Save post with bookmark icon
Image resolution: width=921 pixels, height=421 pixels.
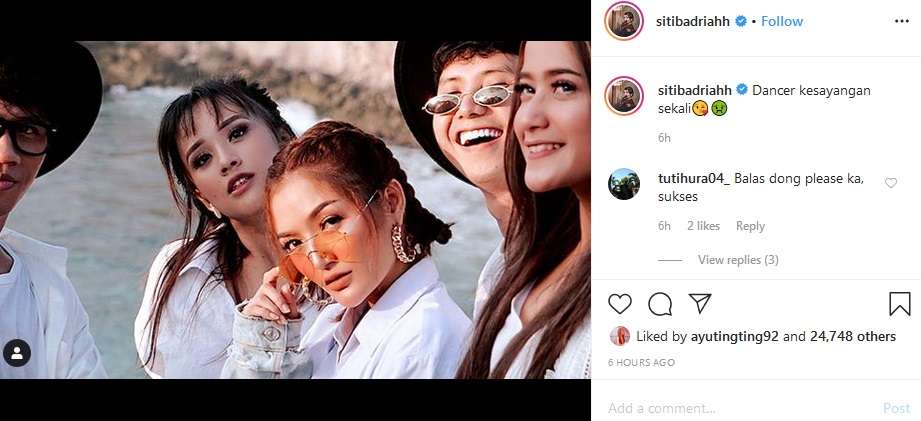point(899,304)
